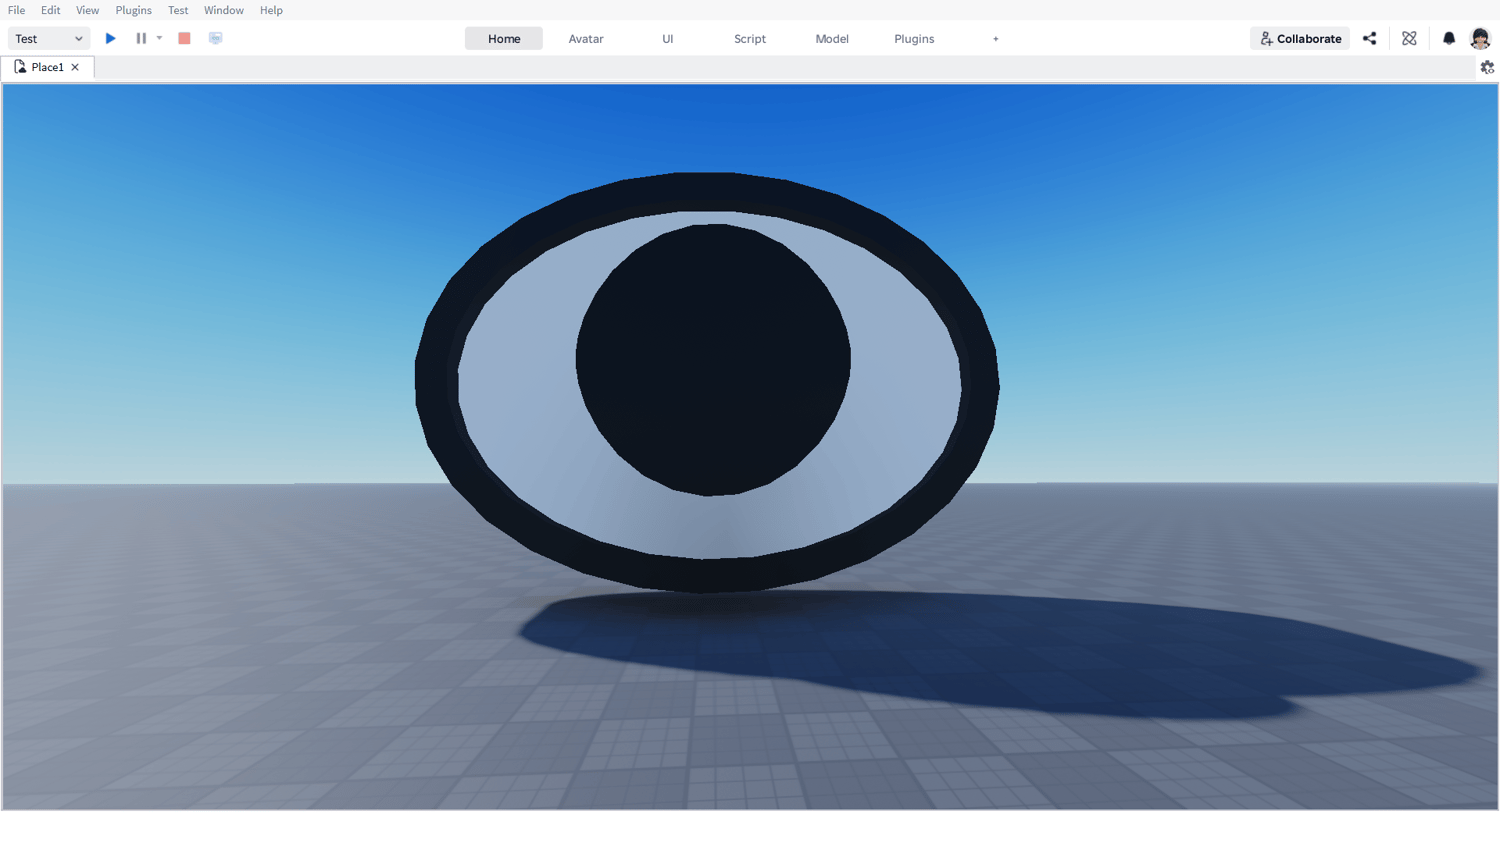Open the View menu
The image size is (1500, 843).
[x=87, y=10]
